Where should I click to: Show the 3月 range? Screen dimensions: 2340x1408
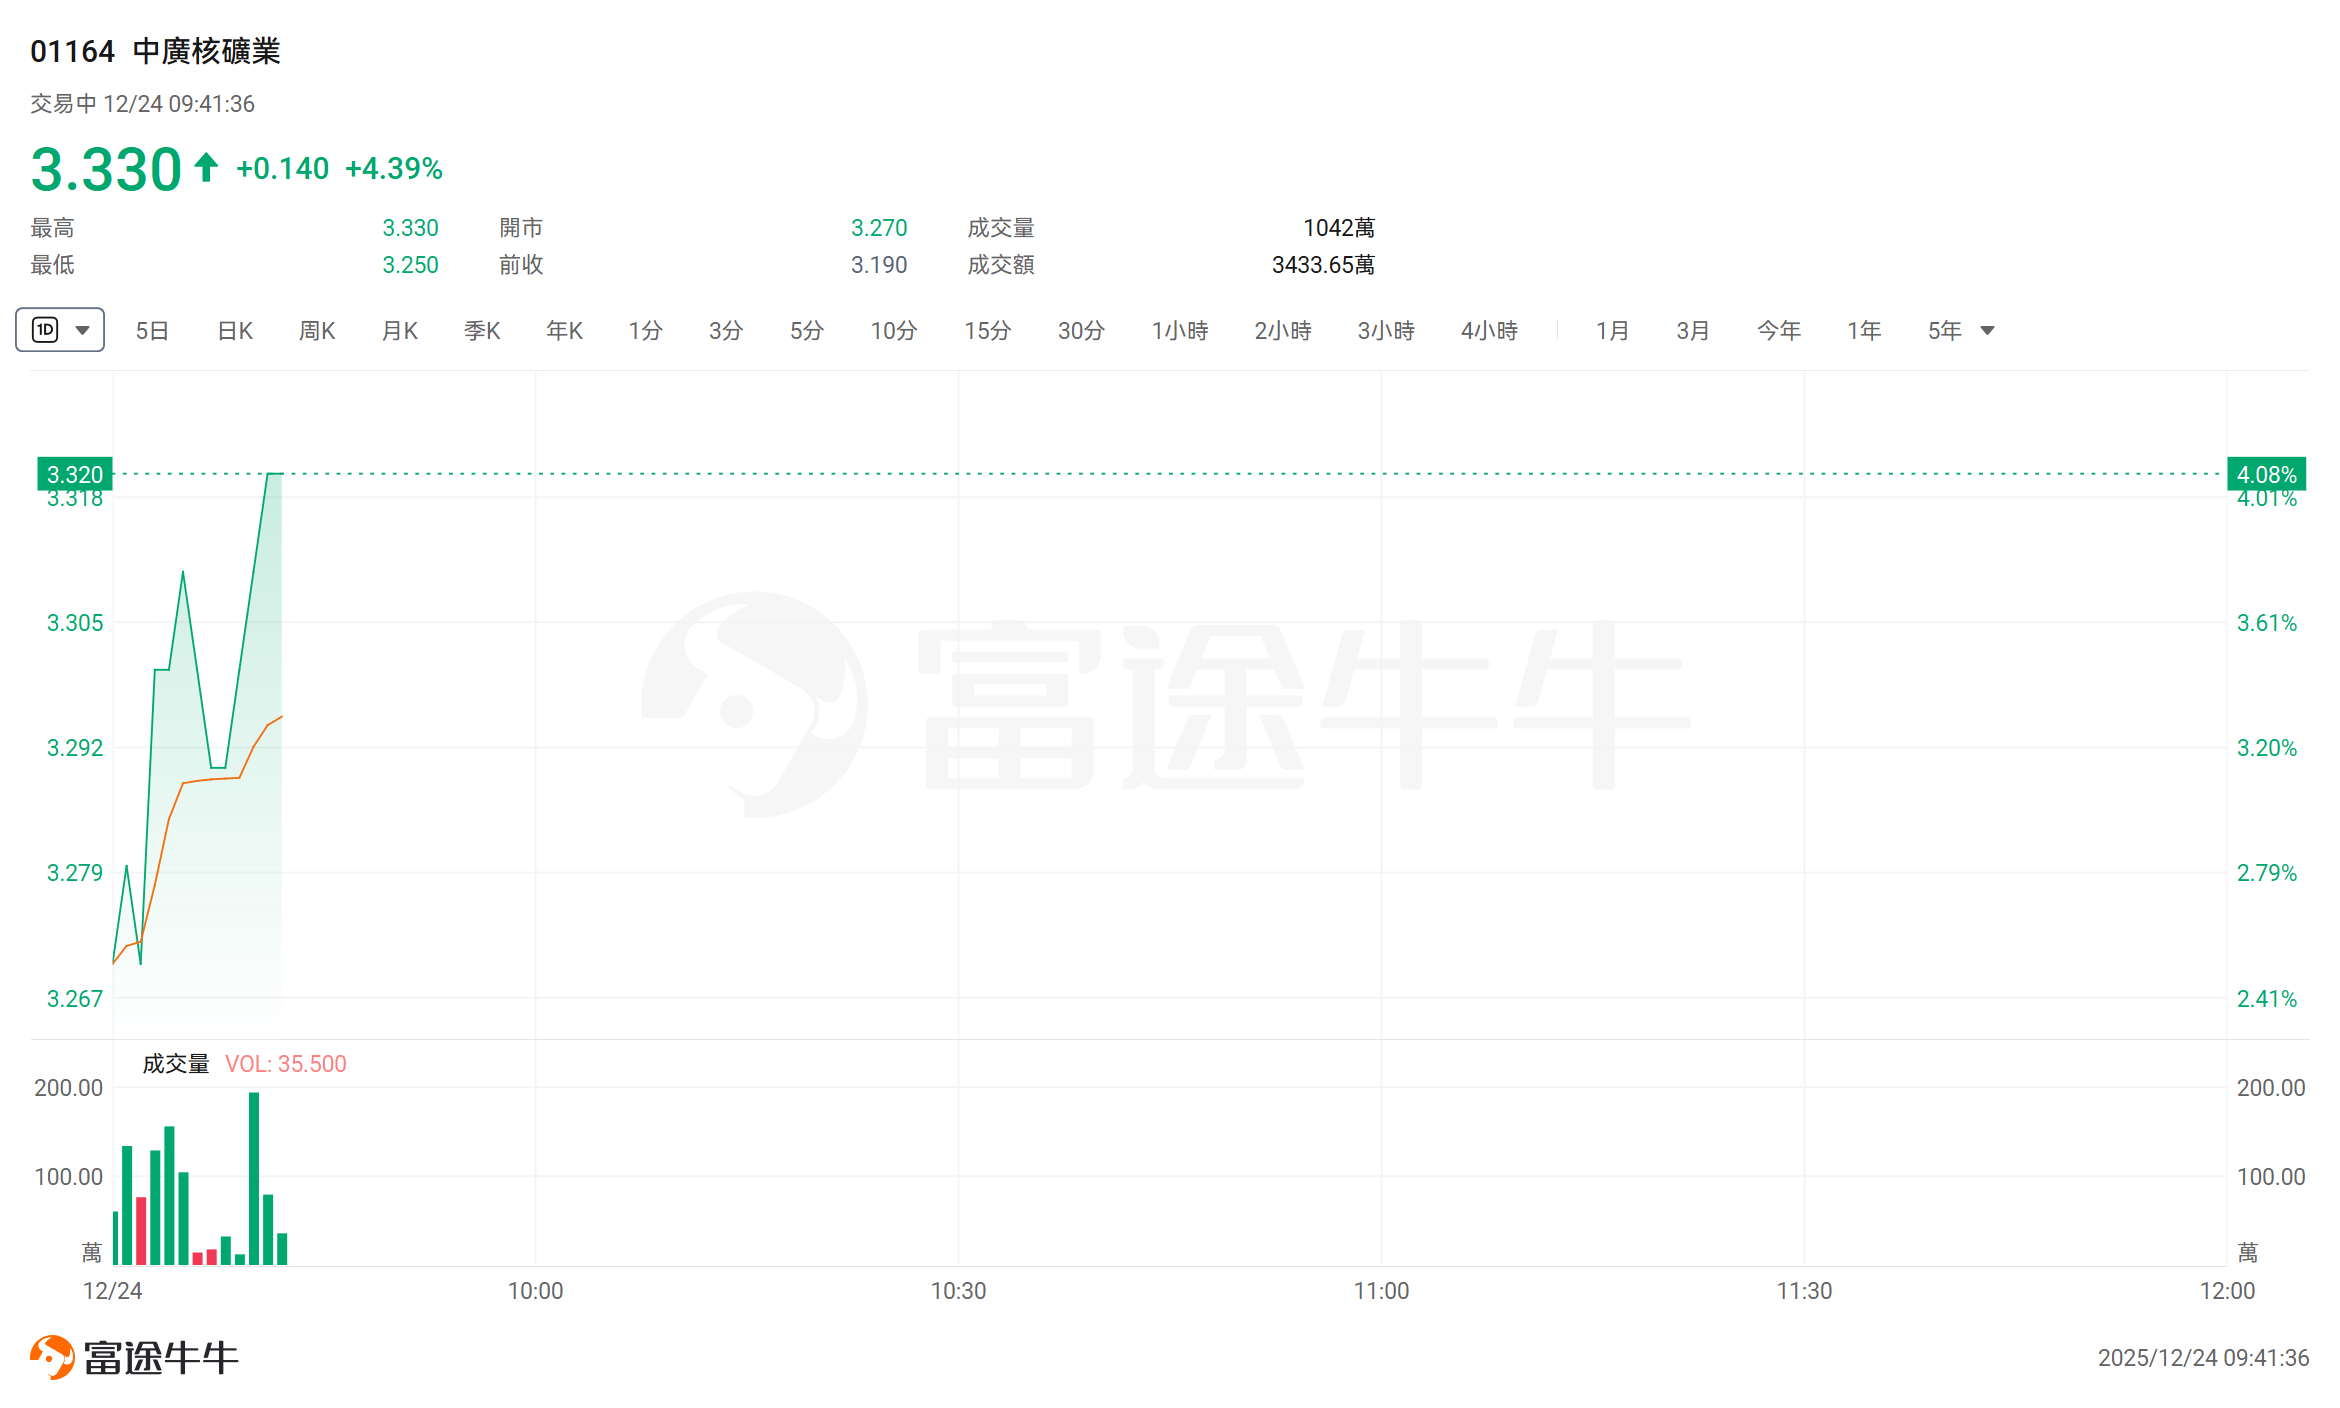click(1693, 331)
